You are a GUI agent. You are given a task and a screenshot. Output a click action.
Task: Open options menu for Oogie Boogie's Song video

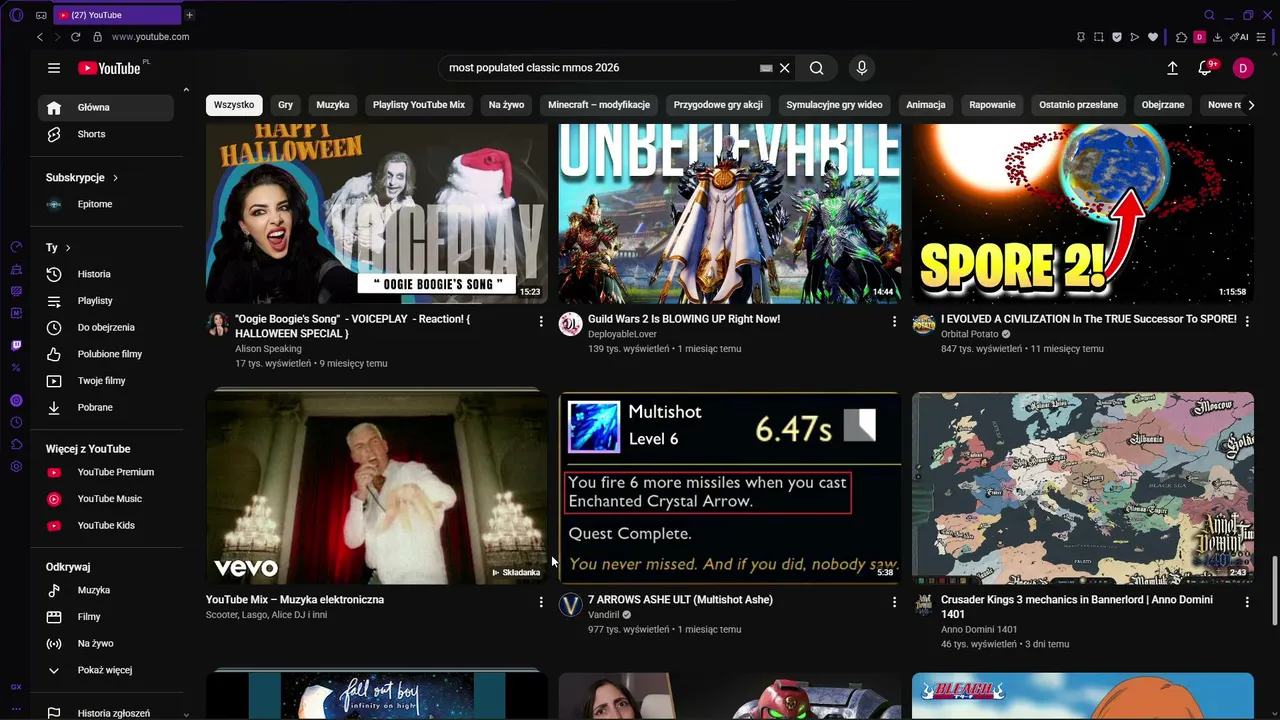click(x=541, y=321)
